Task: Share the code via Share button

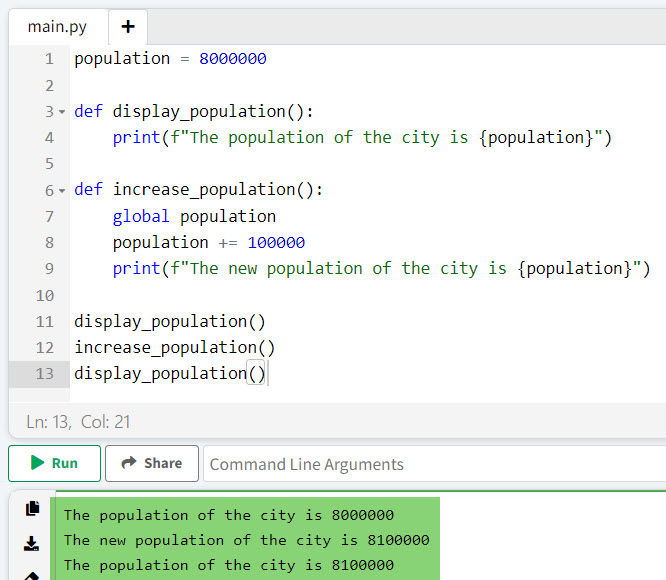Action: (x=152, y=463)
